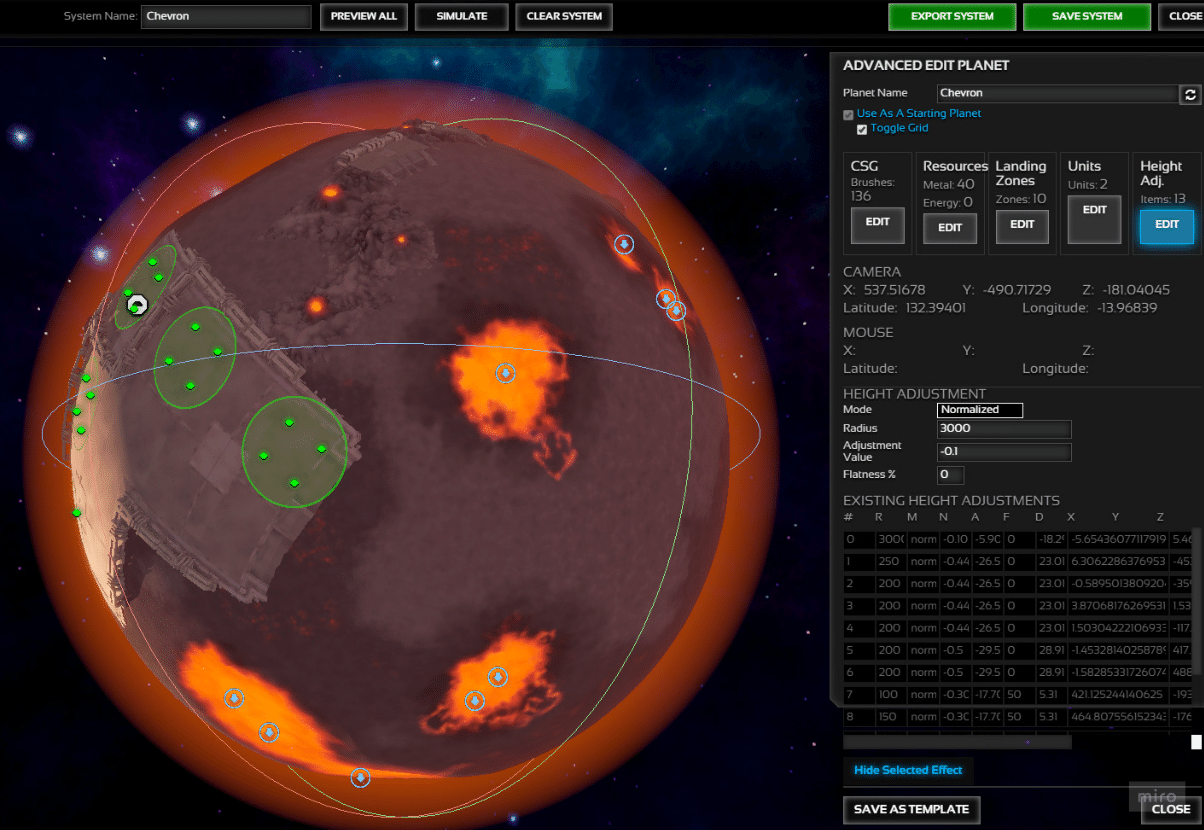Image resolution: width=1204 pixels, height=830 pixels.
Task: Select height adjustment row 1
Action: (x=1018, y=562)
